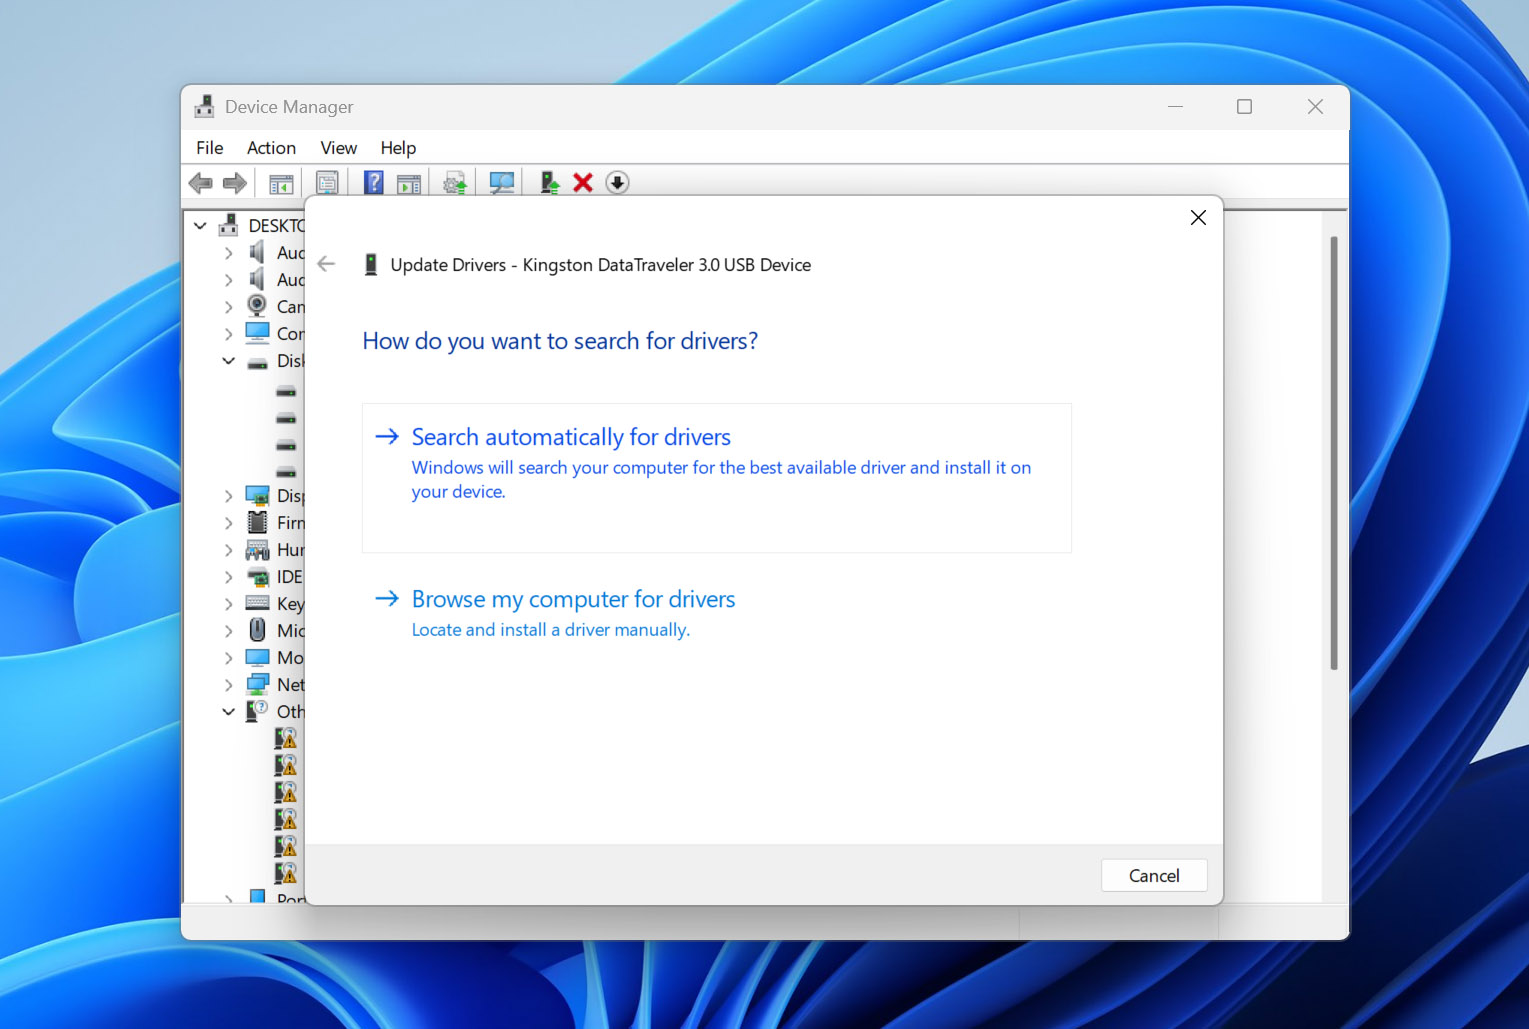Collapse the Disk drives category chevron
Screen dimensions: 1529x1029
coord(228,361)
